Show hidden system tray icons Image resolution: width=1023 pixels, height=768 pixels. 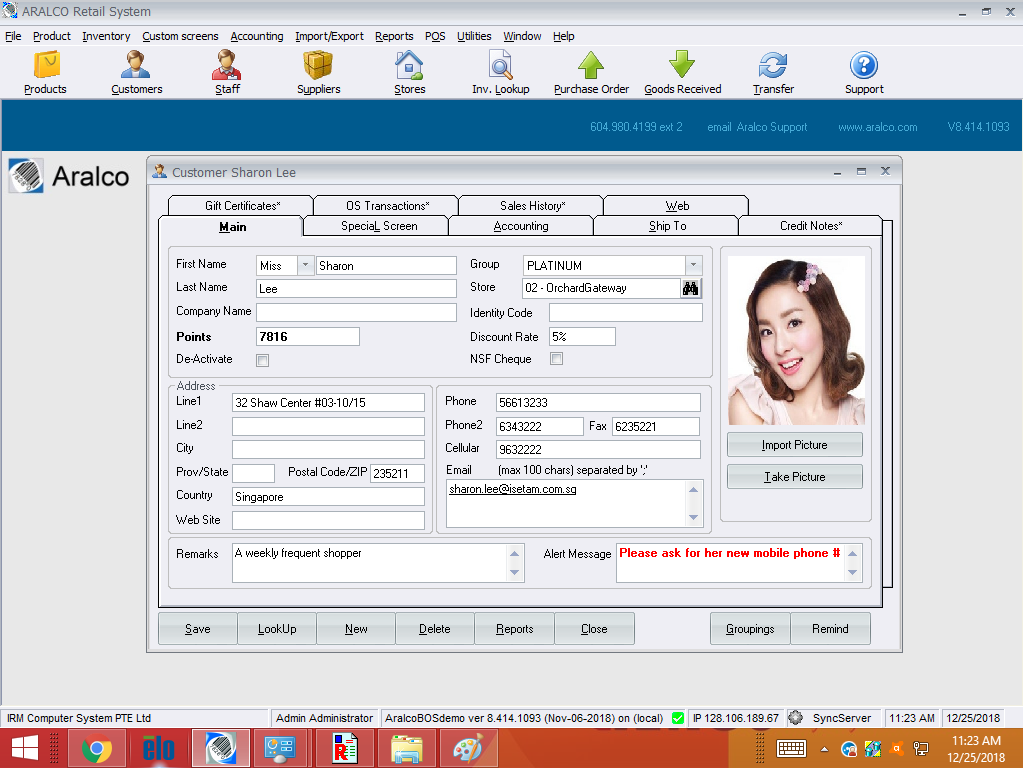pos(825,749)
